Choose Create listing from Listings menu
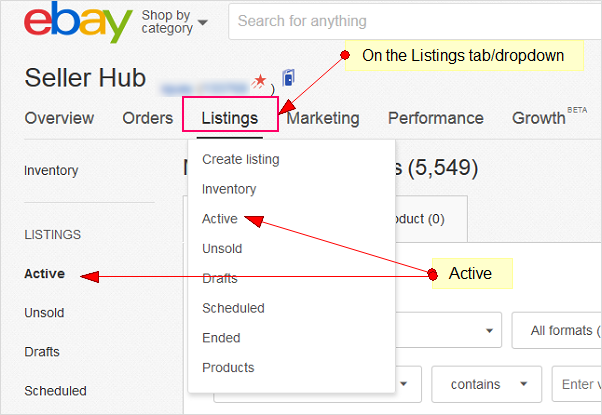 pyautogui.click(x=241, y=159)
